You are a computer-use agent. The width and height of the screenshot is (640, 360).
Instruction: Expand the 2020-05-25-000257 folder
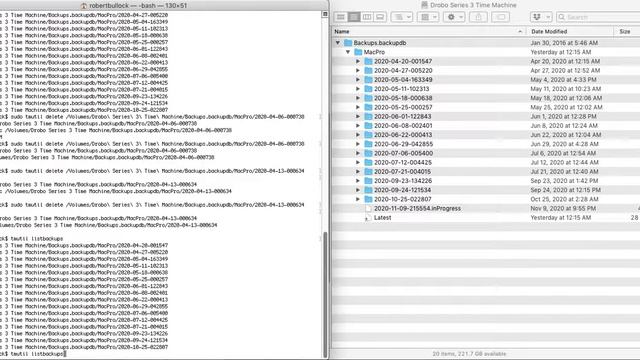pos(358,107)
